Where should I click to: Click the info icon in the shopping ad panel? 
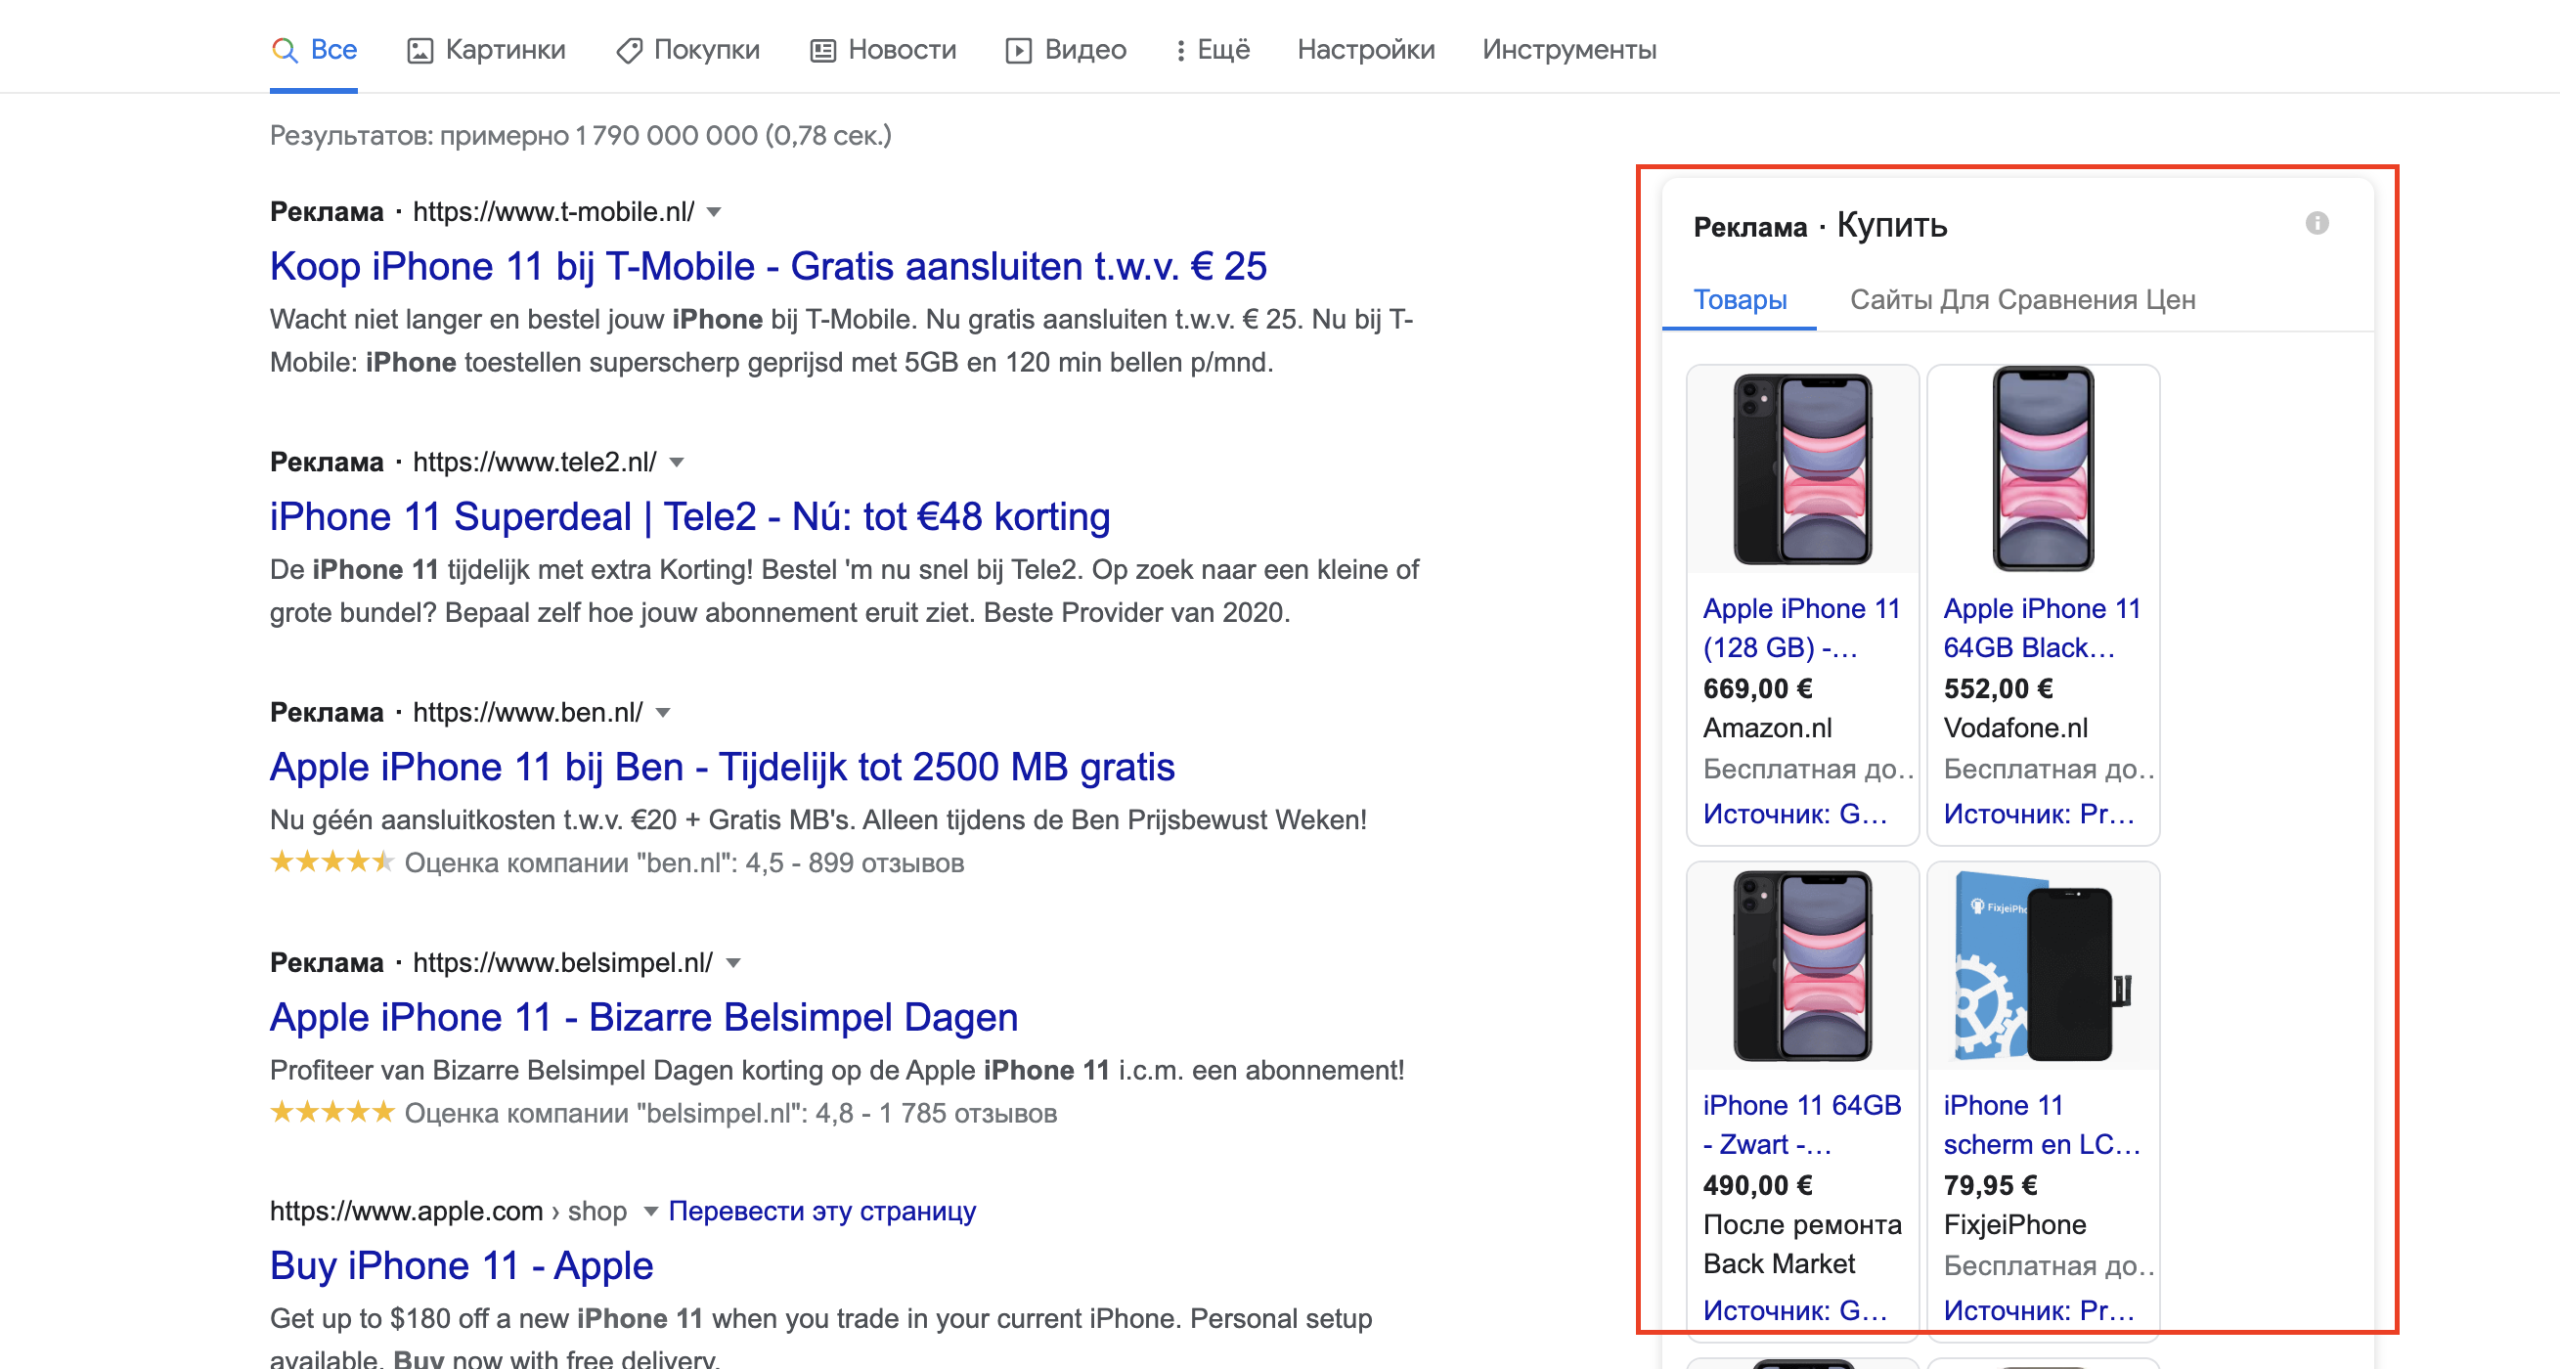point(2317,223)
